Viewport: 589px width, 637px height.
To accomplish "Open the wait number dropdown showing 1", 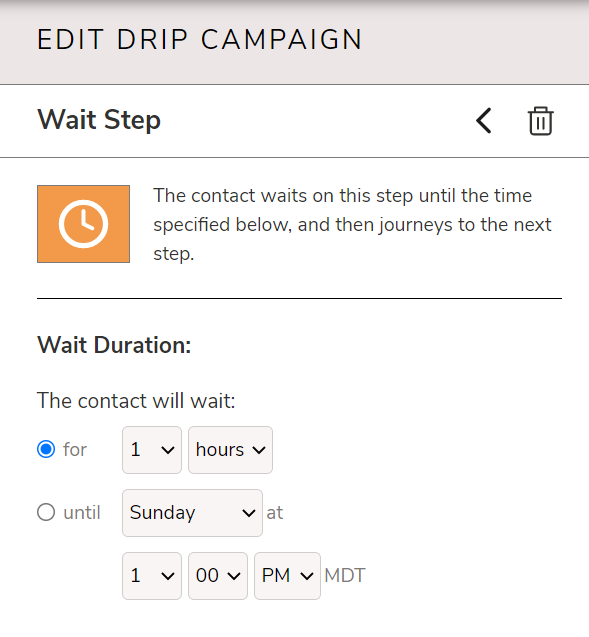I will point(152,450).
